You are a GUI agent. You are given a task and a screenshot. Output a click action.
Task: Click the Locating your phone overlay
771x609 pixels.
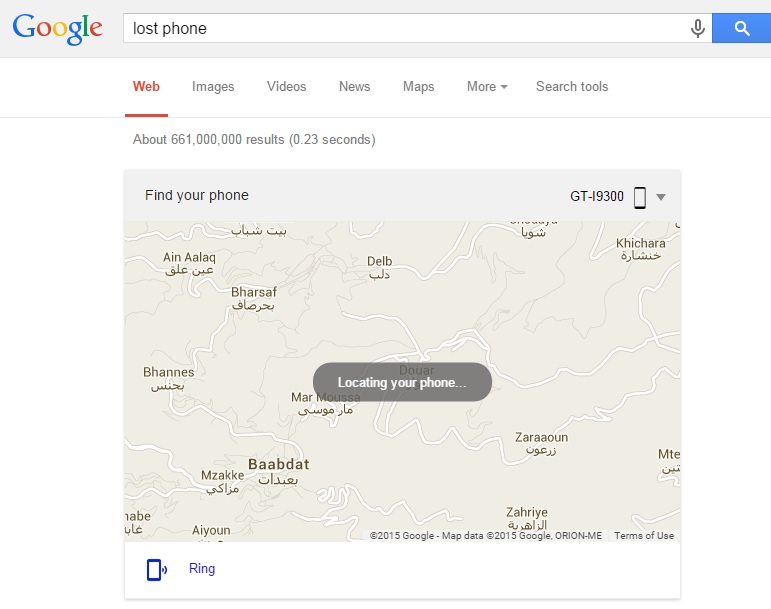click(x=402, y=382)
